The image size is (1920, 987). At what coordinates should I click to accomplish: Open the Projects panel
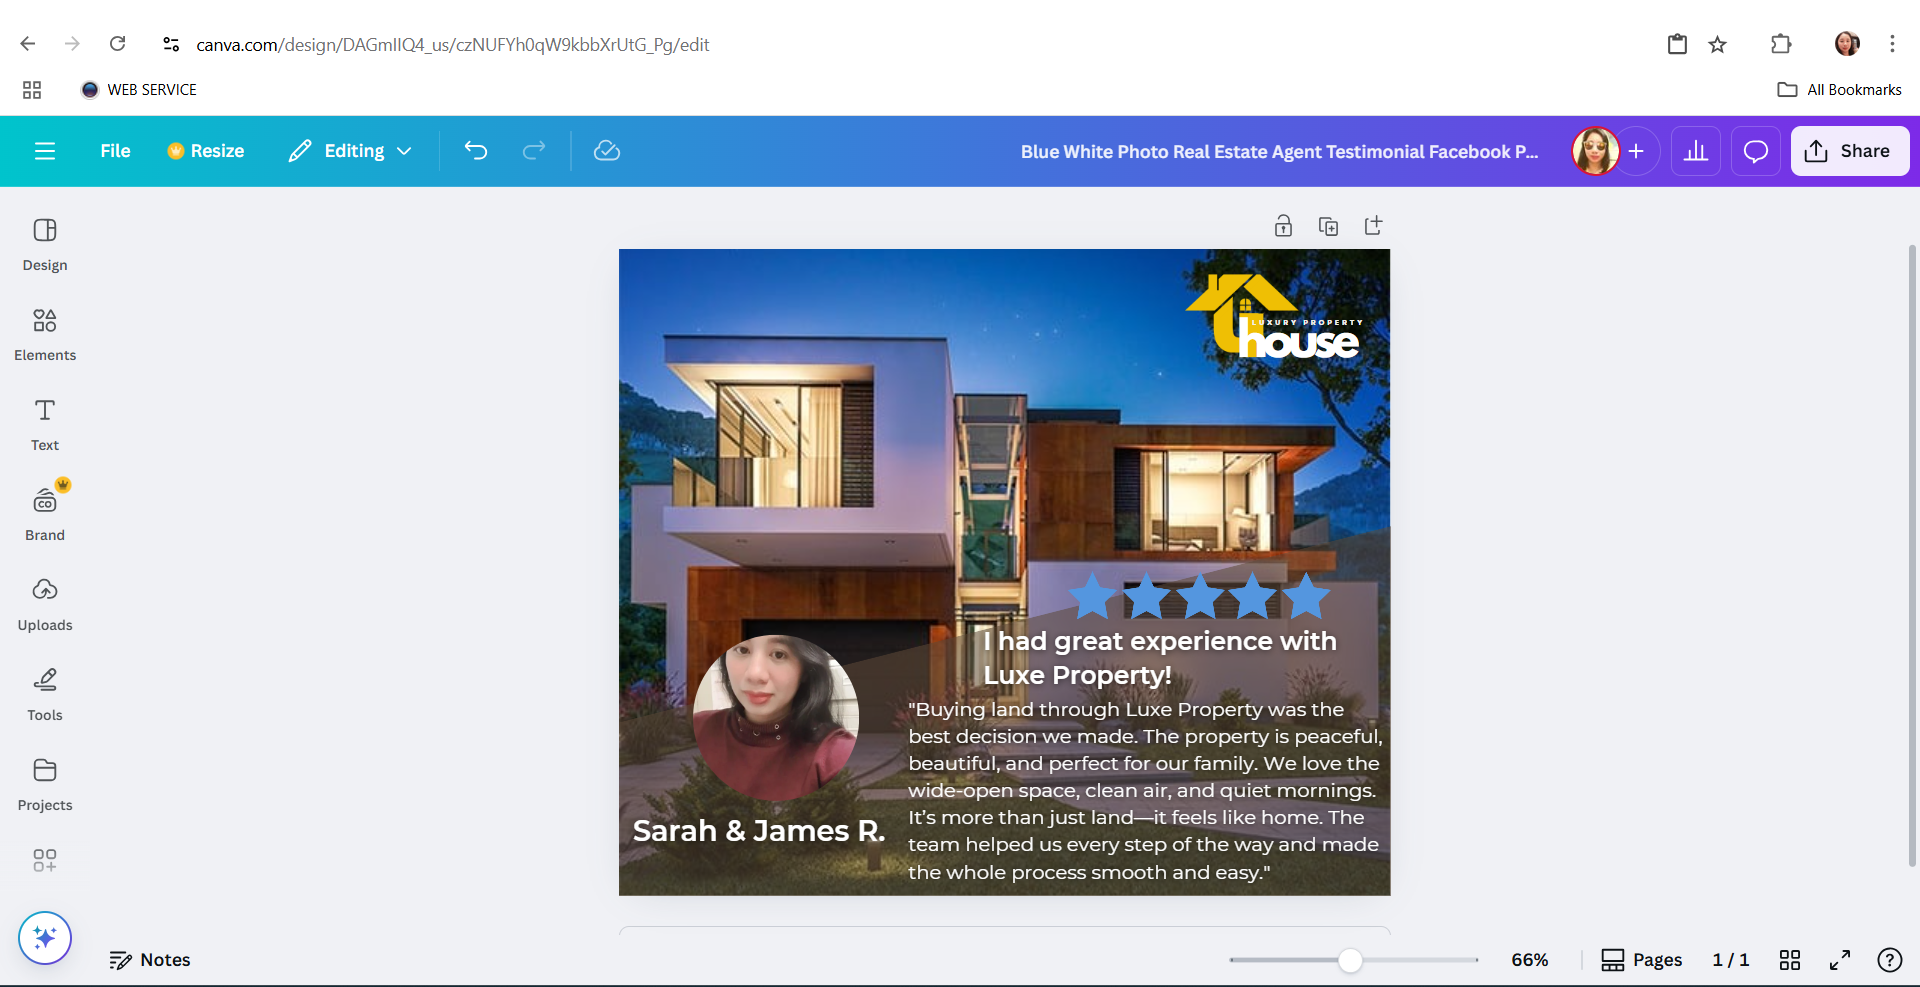[x=45, y=785]
